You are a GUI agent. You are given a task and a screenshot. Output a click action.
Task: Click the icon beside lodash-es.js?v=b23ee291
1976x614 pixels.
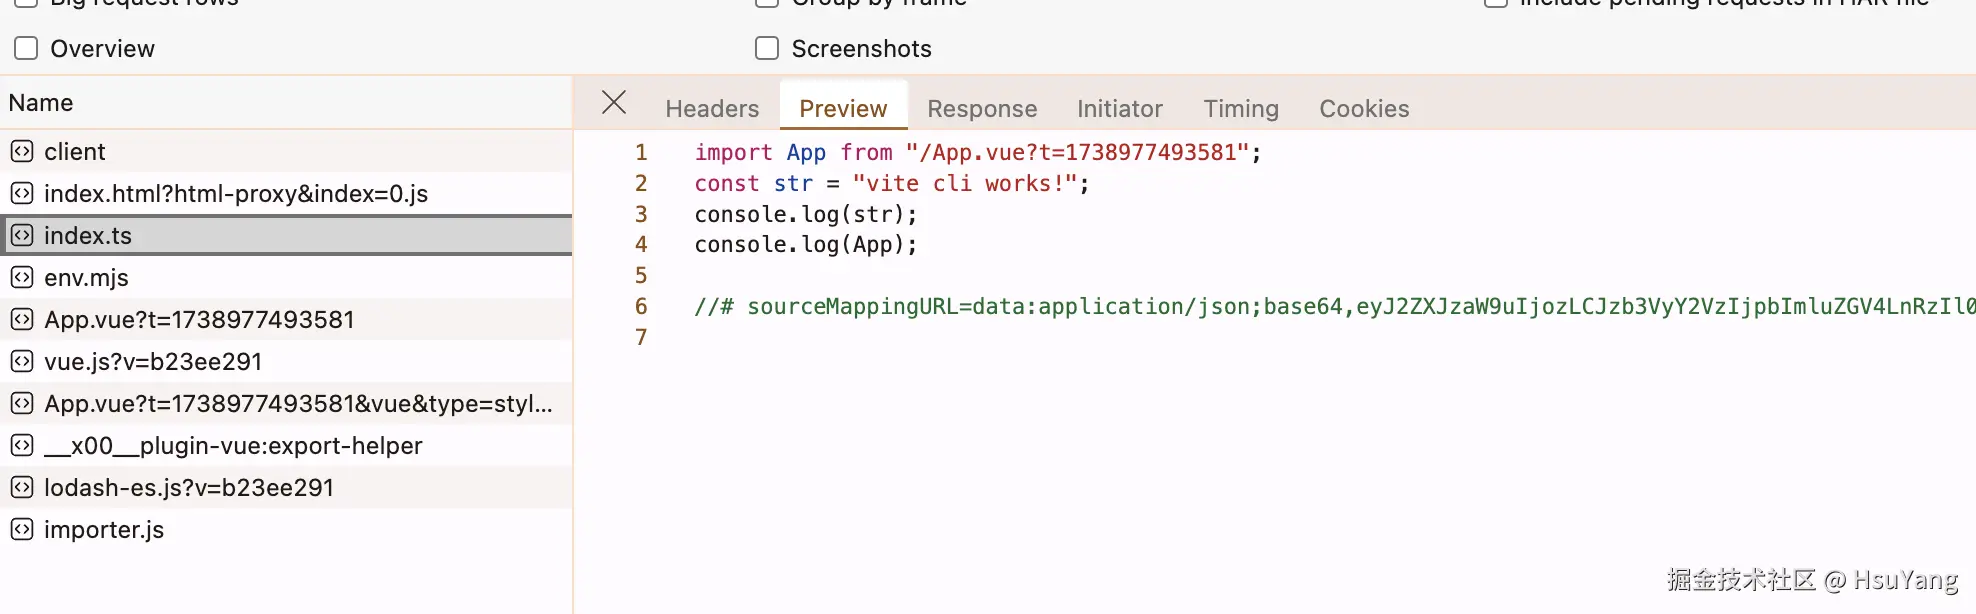(22, 487)
